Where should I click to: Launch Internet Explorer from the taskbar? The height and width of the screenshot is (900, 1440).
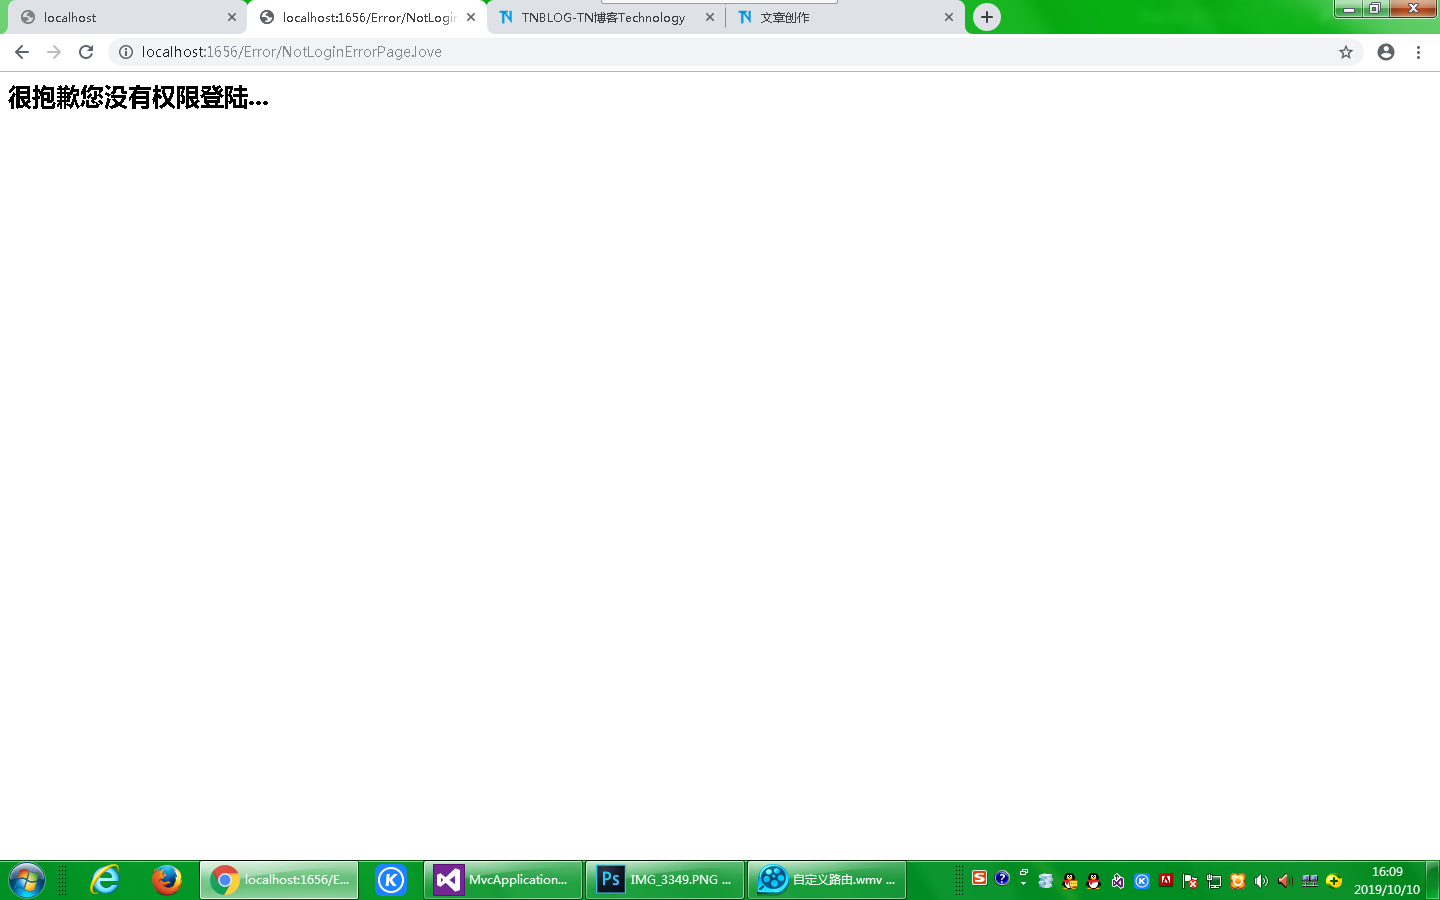[105, 880]
